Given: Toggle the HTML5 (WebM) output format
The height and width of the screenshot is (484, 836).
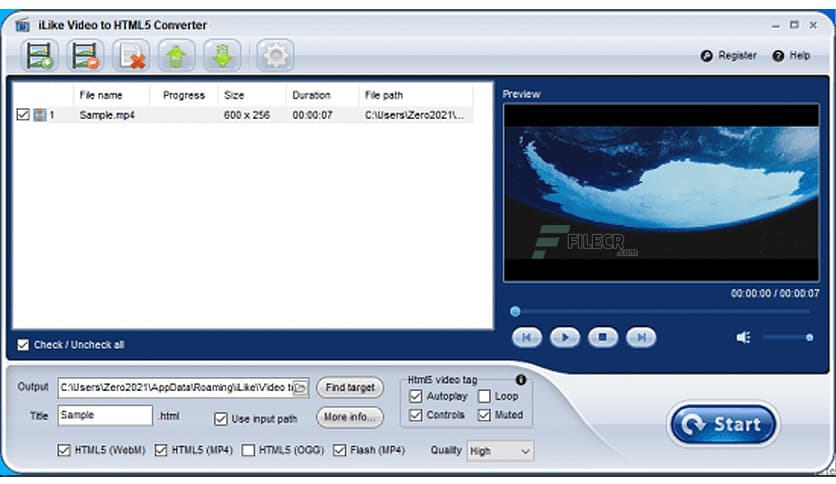Looking at the screenshot, I should (64, 450).
